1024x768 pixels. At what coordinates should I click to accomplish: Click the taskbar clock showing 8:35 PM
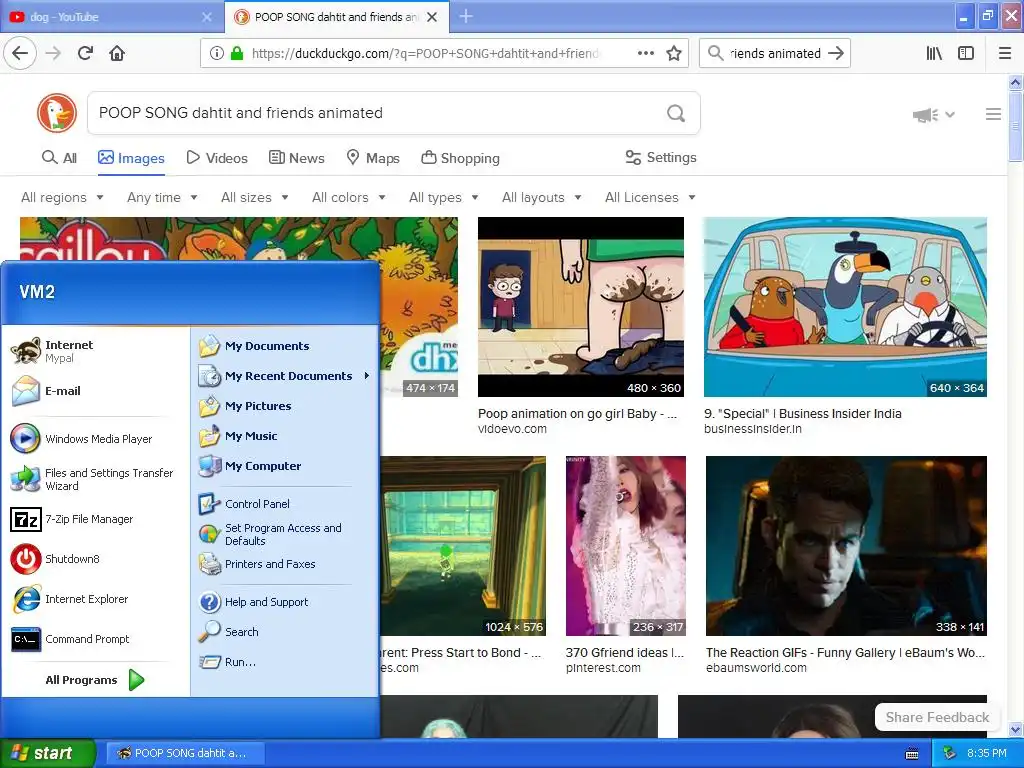pos(987,753)
